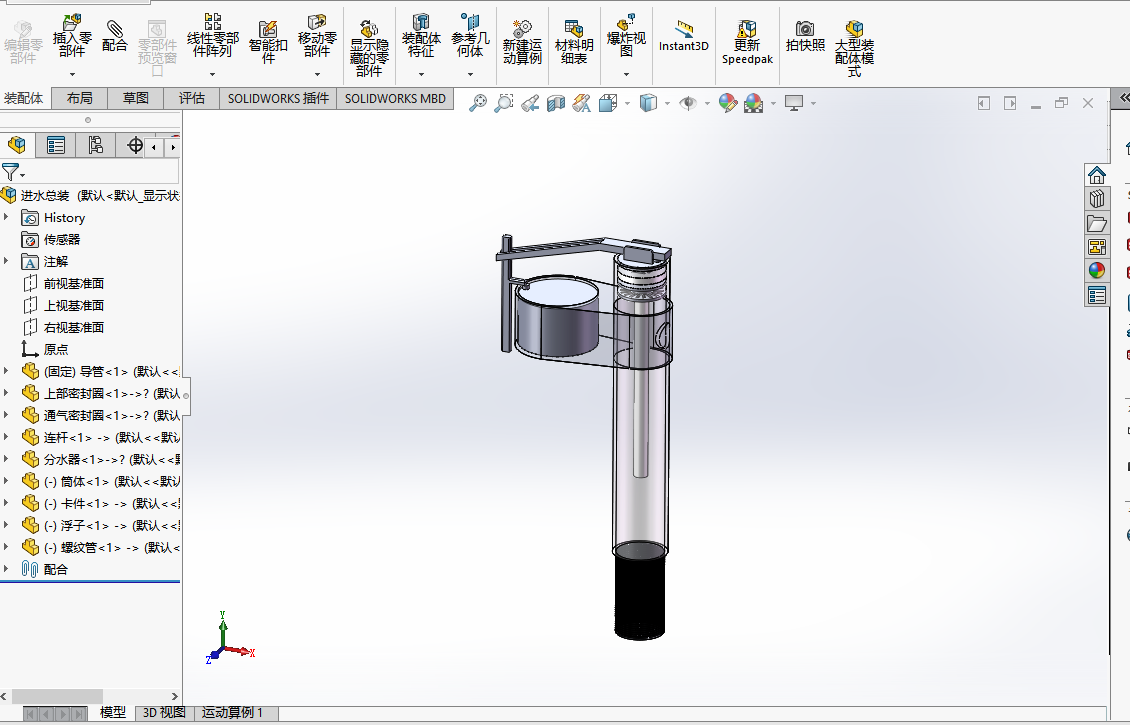Toggle Large Assembly Mode (大型装配体模式)

854,49
